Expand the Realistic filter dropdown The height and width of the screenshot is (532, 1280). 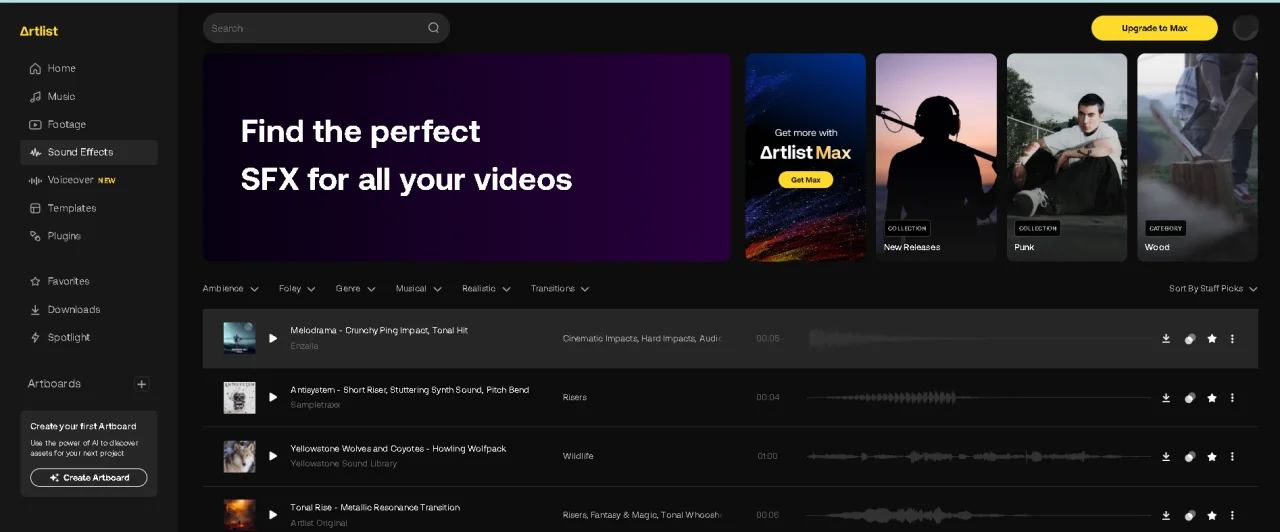487,289
